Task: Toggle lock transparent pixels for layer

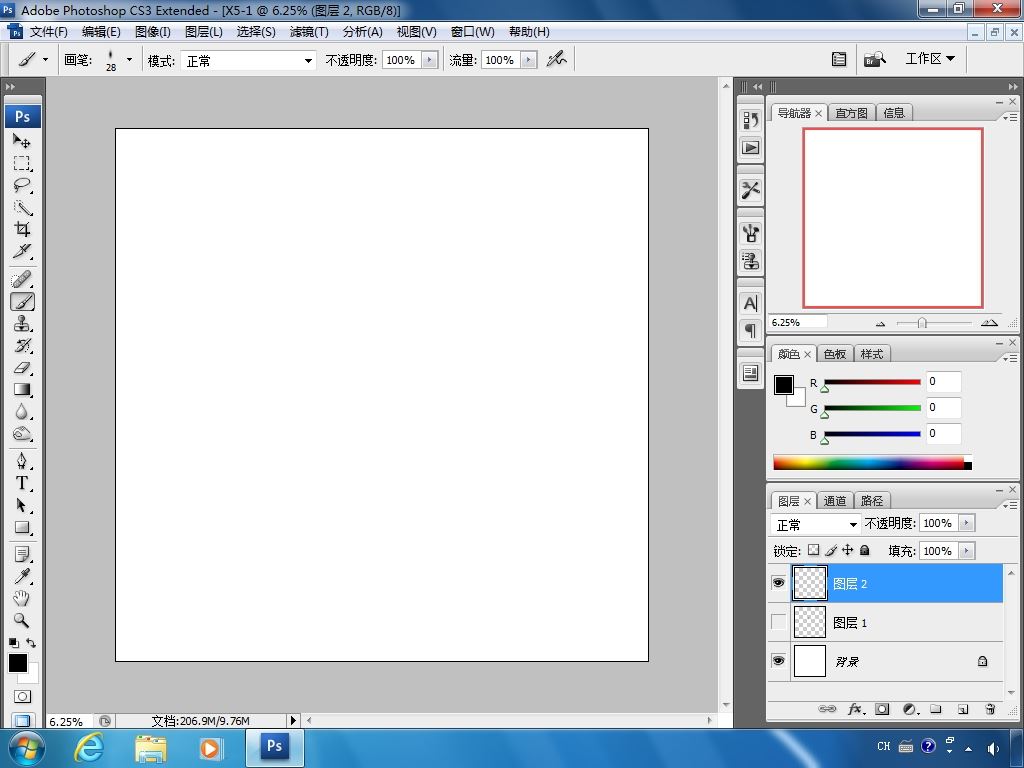Action: point(813,550)
